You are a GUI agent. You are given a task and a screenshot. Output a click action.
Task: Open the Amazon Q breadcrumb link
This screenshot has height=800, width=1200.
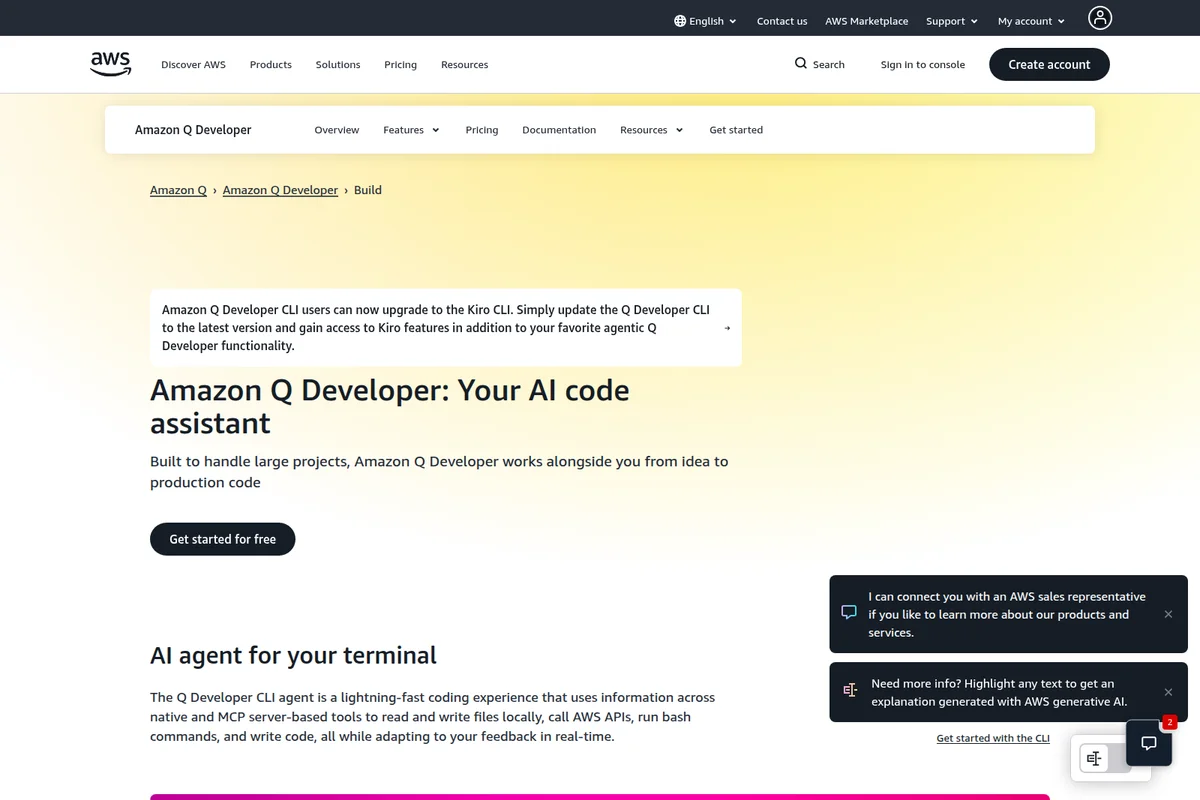click(178, 189)
